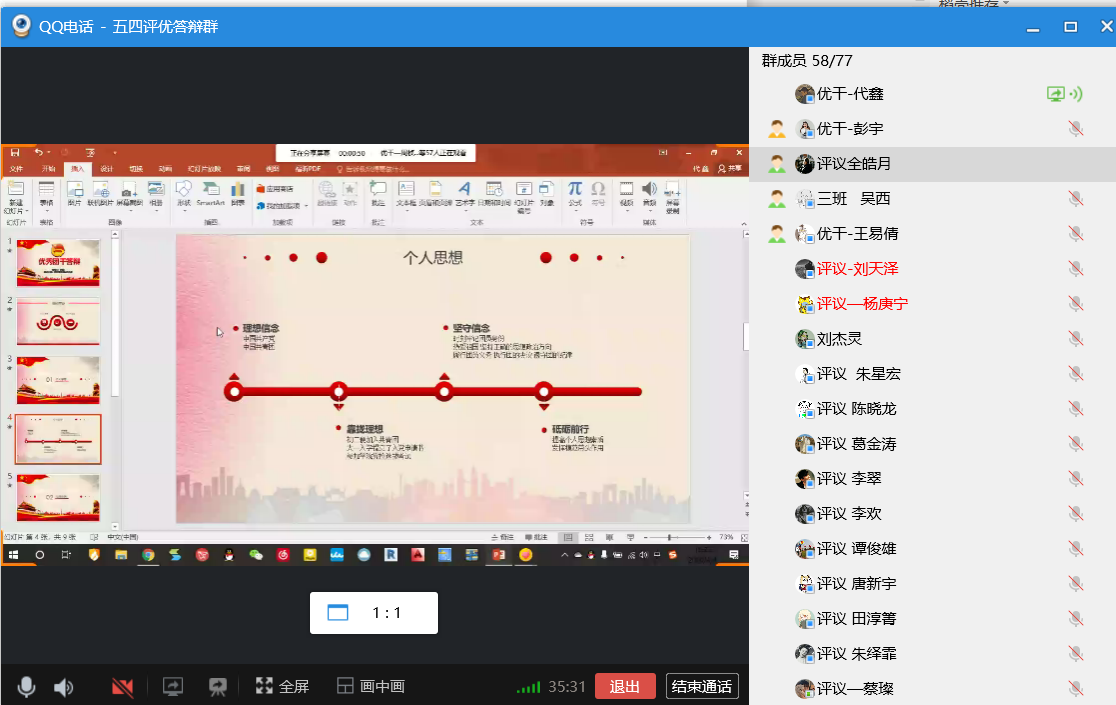1116x705 pixels.
Task: Click avatar of 评议 田淳箐
Action: 804,619
